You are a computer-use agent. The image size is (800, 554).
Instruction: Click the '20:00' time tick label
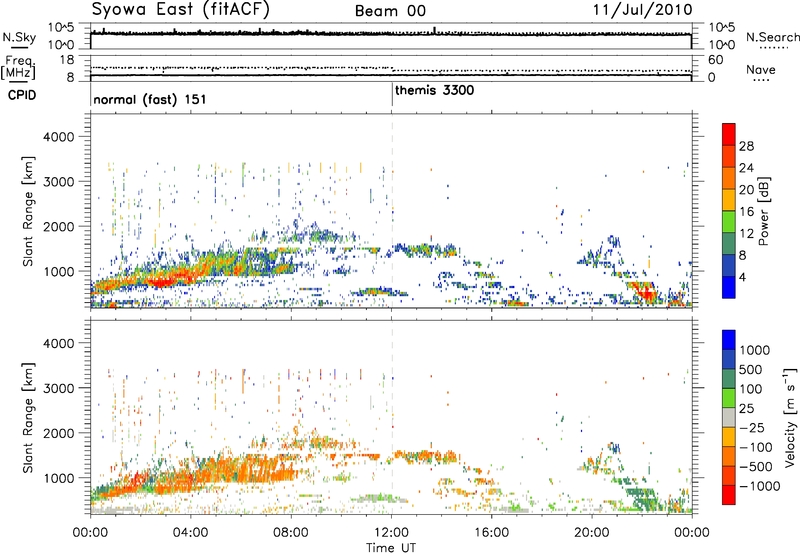pyautogui.click(x=592, y=533)
